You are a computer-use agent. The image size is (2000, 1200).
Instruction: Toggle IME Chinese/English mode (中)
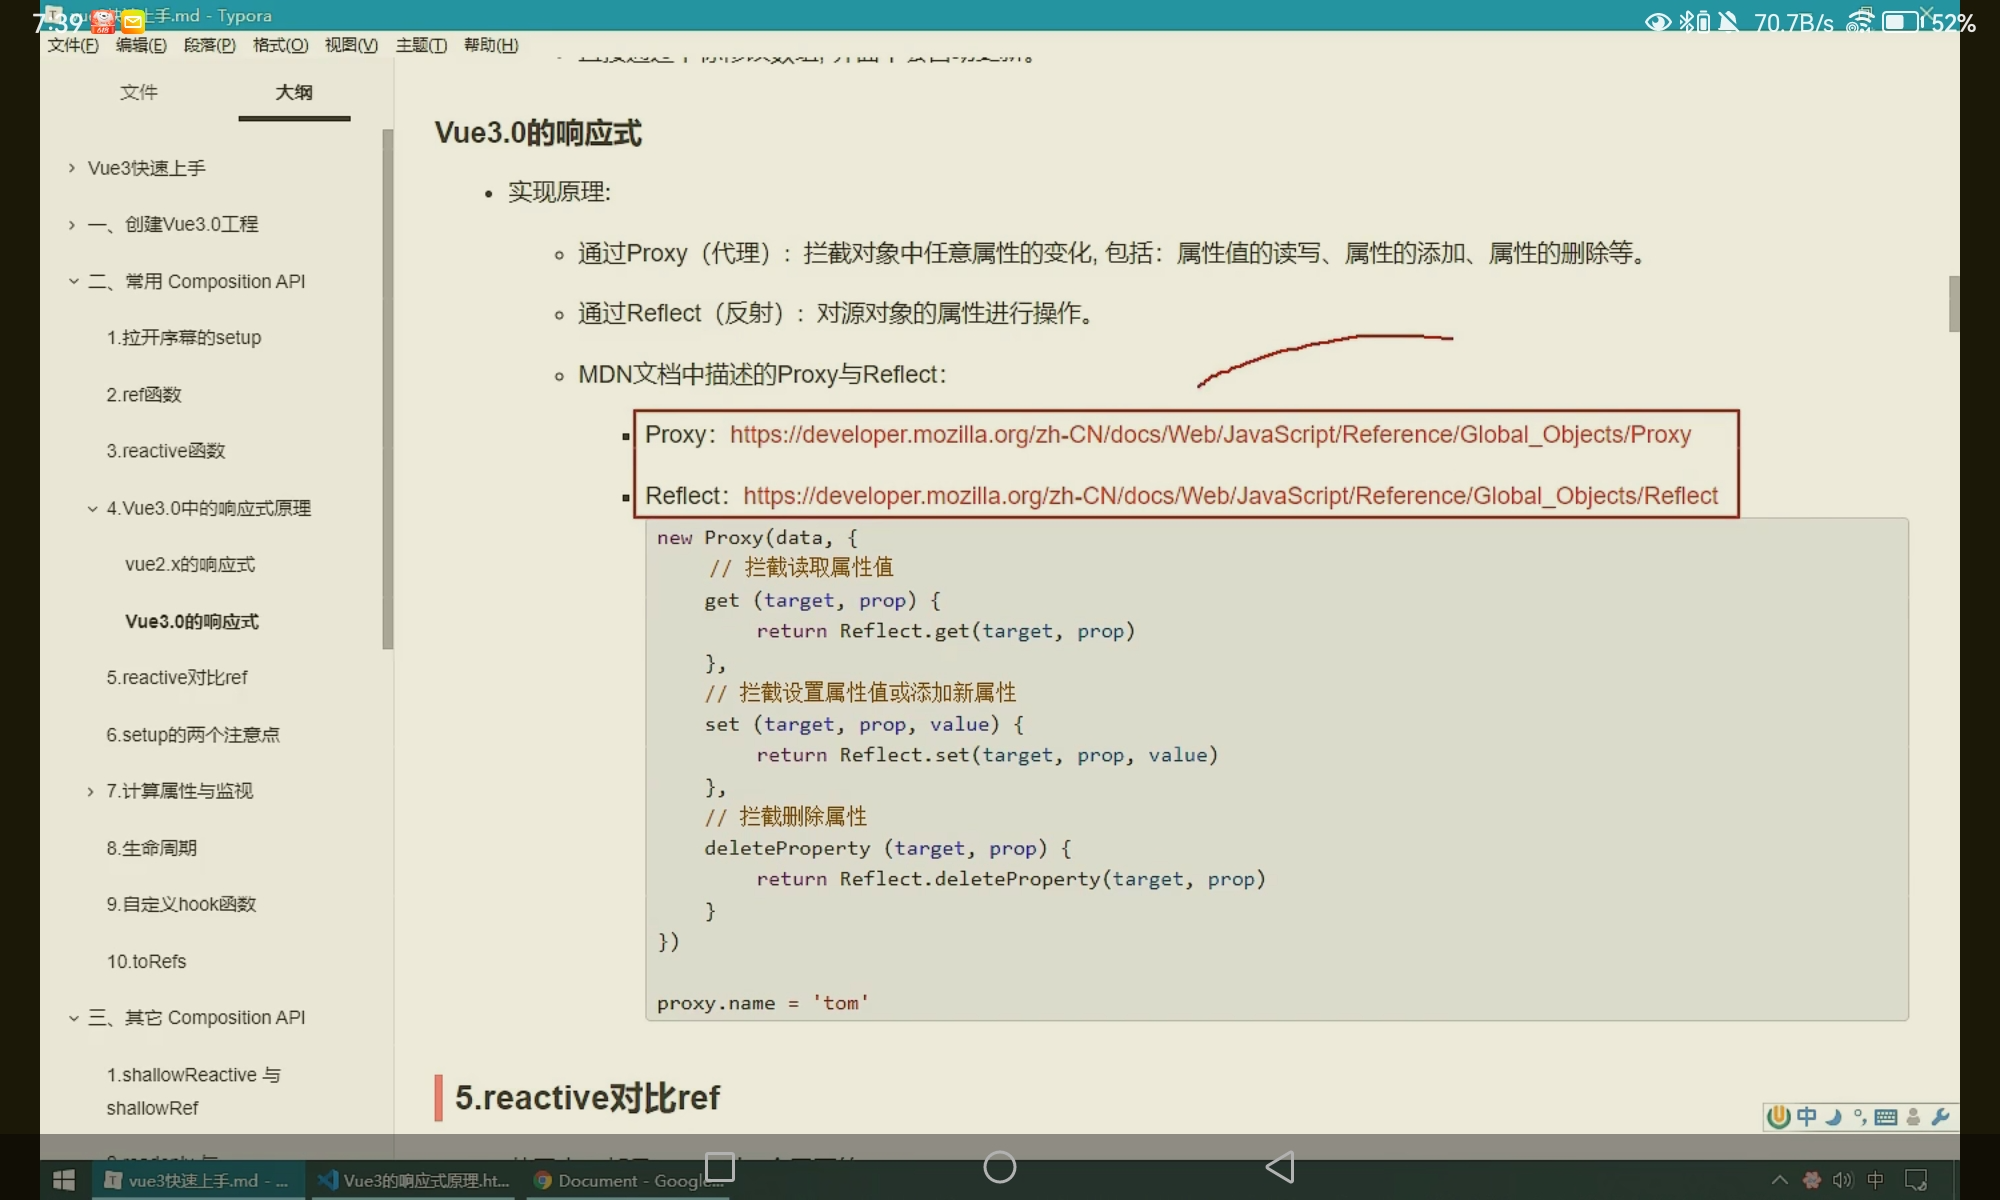point(1806,1117)
